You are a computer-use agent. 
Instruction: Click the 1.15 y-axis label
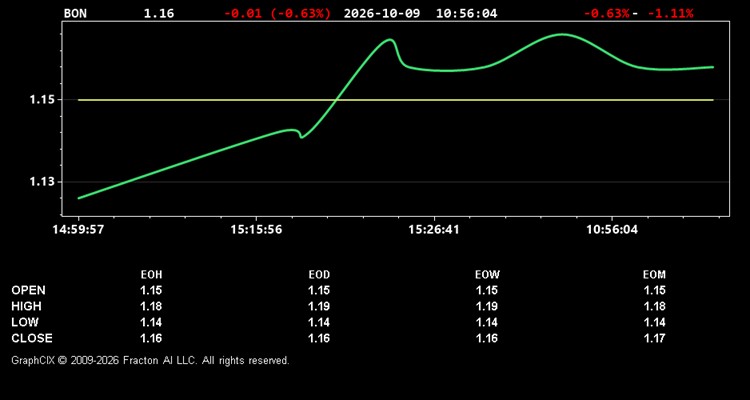43,100
